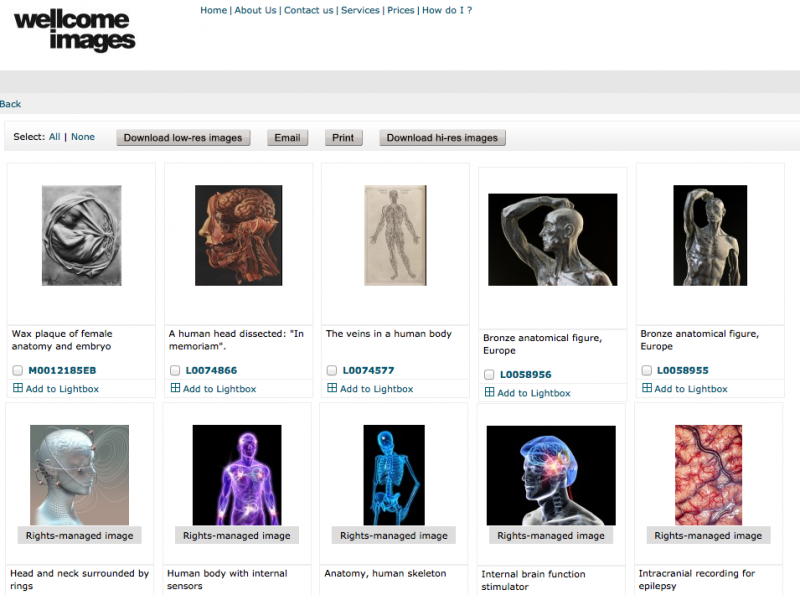Click the Print button

(x=343, y=138)
